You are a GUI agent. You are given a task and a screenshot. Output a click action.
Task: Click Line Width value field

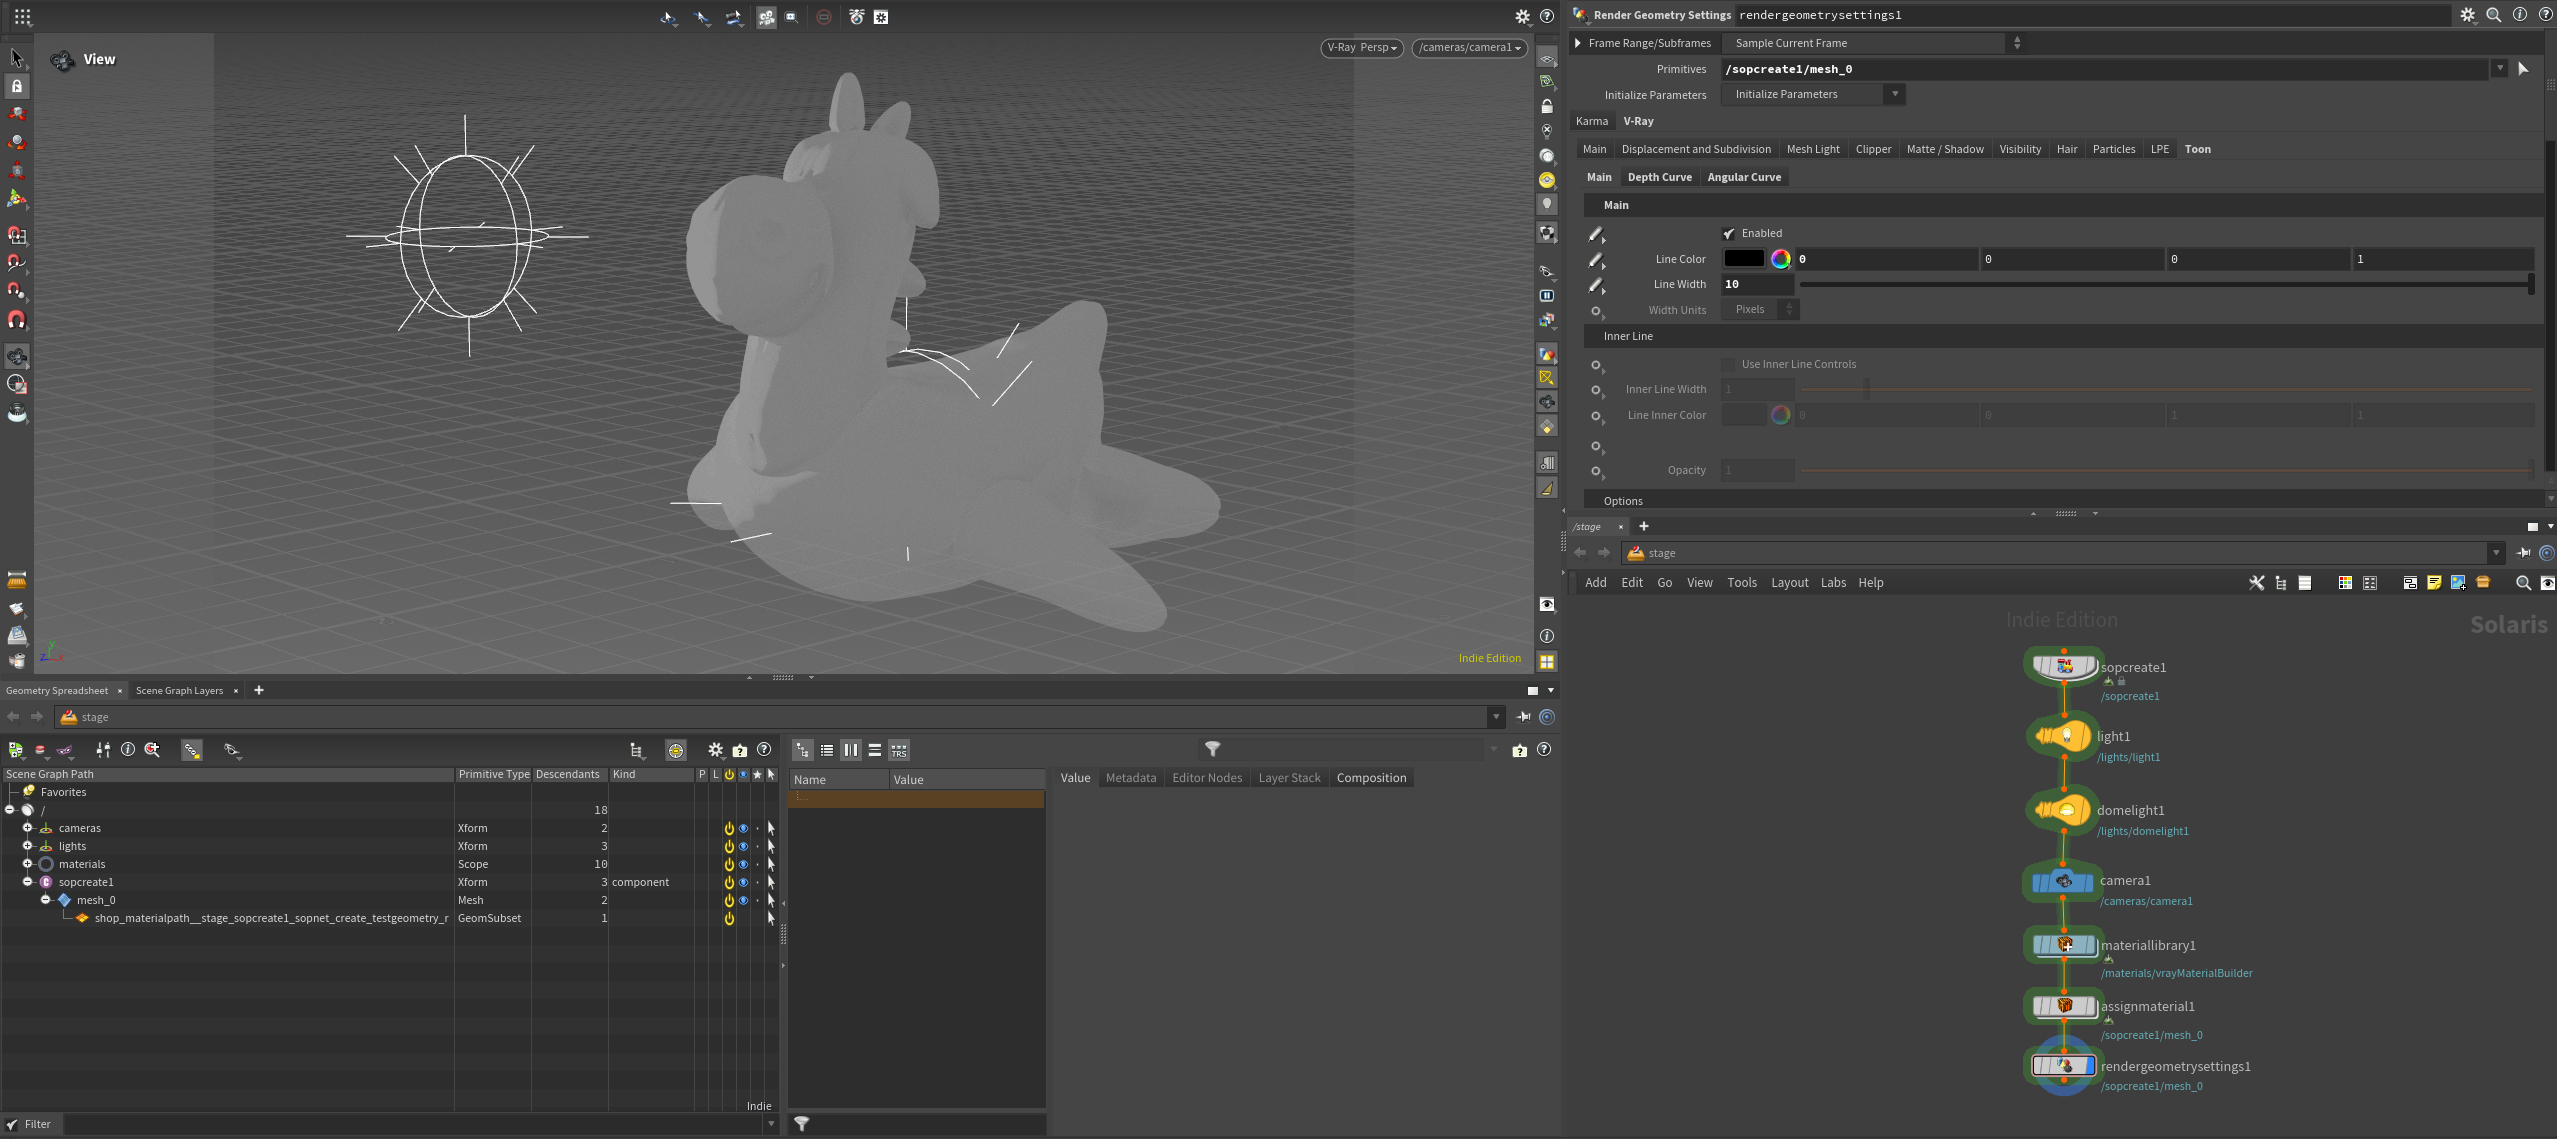tap(1757, 285)
